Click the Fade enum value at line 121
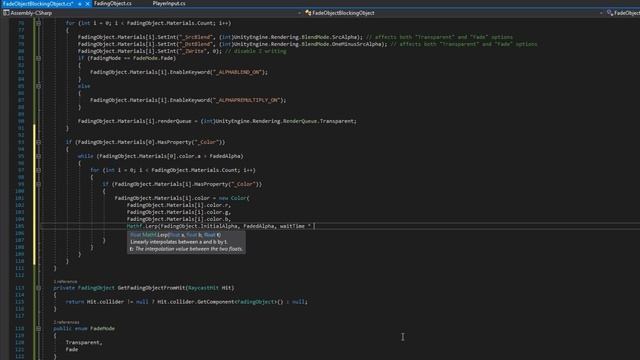This screenshot has width=640, height=360. coord(72,350)
